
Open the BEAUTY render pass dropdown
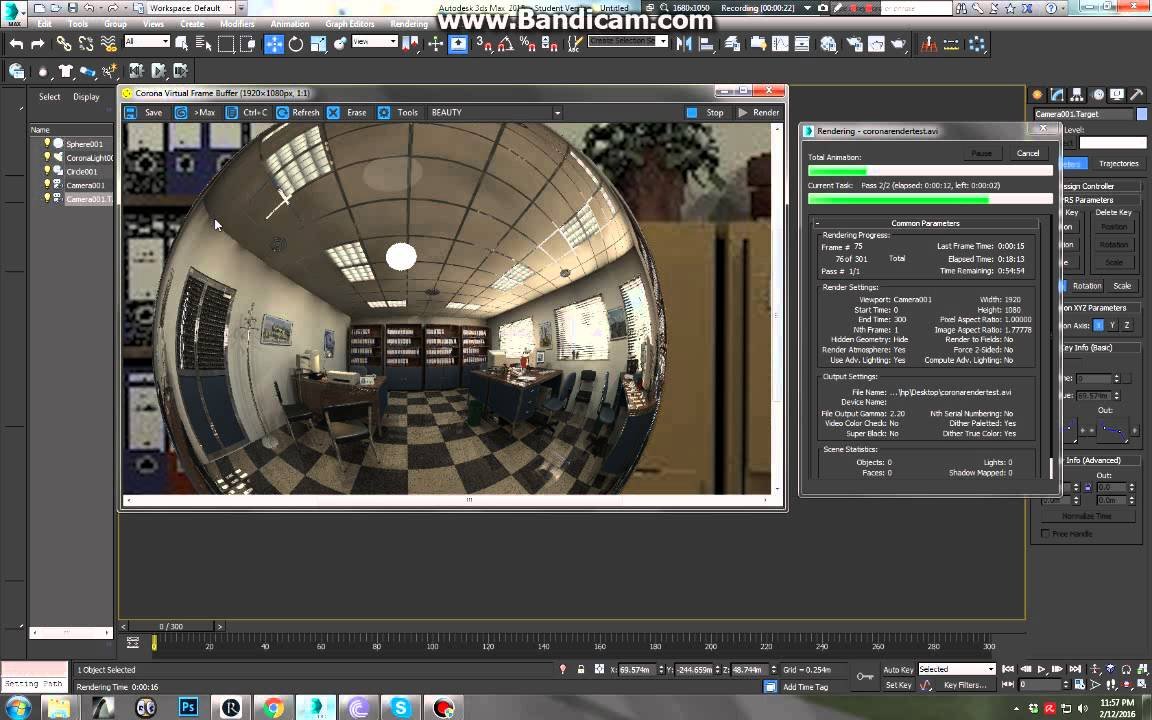tap(556, 113)
